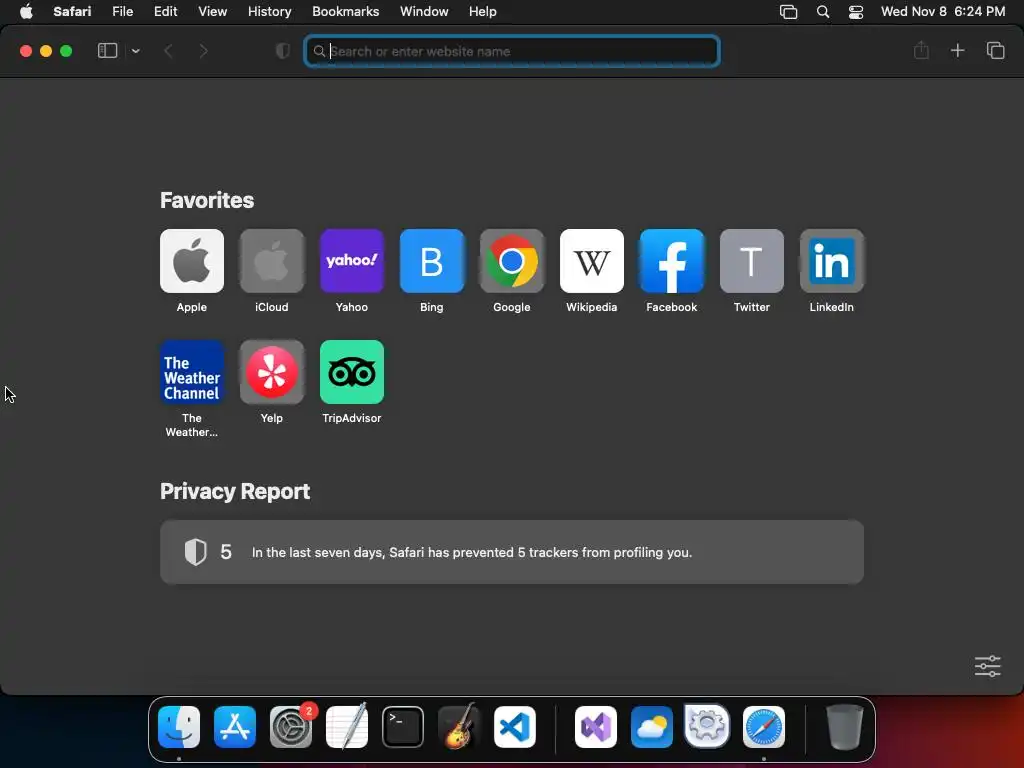This screenshot has width=1024, height=768.
Task: Open Control Center in menu bar
Action: click(856, 12)
